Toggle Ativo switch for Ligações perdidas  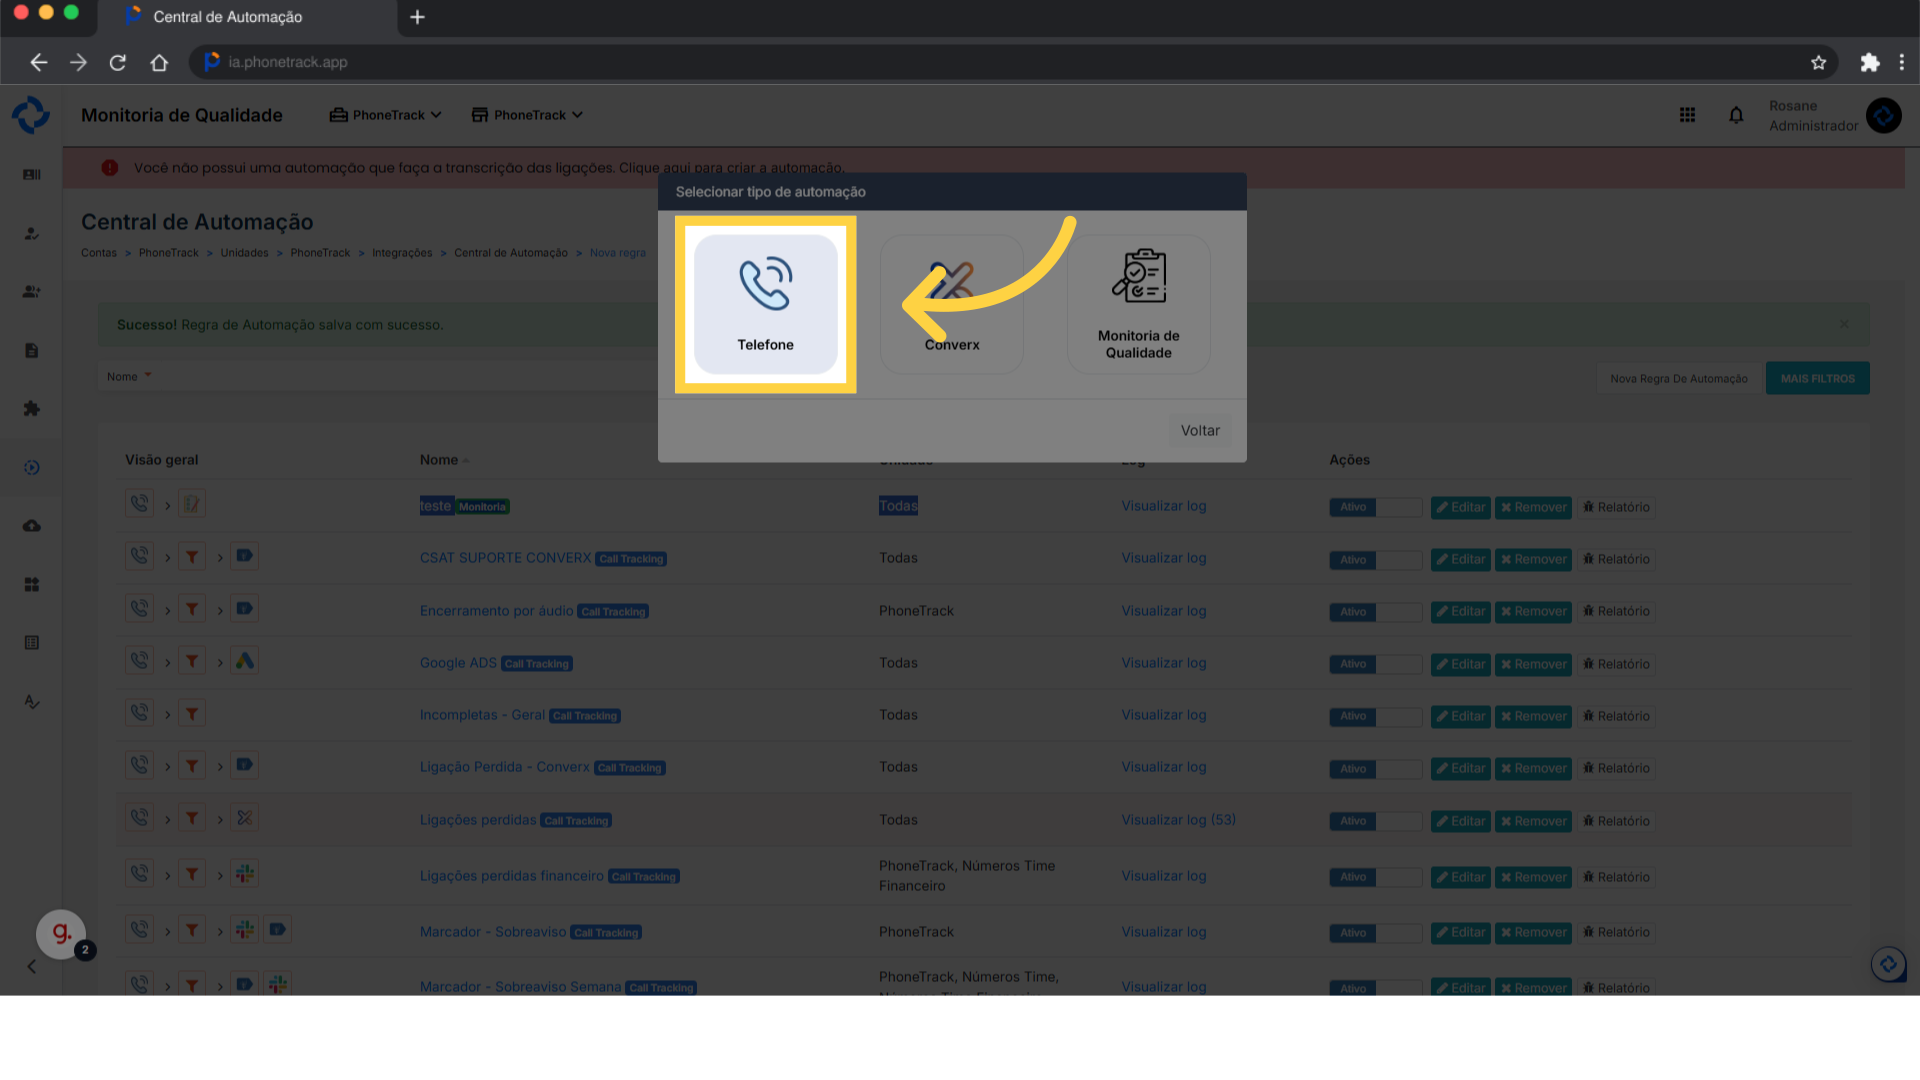(x=1375, y=821)
